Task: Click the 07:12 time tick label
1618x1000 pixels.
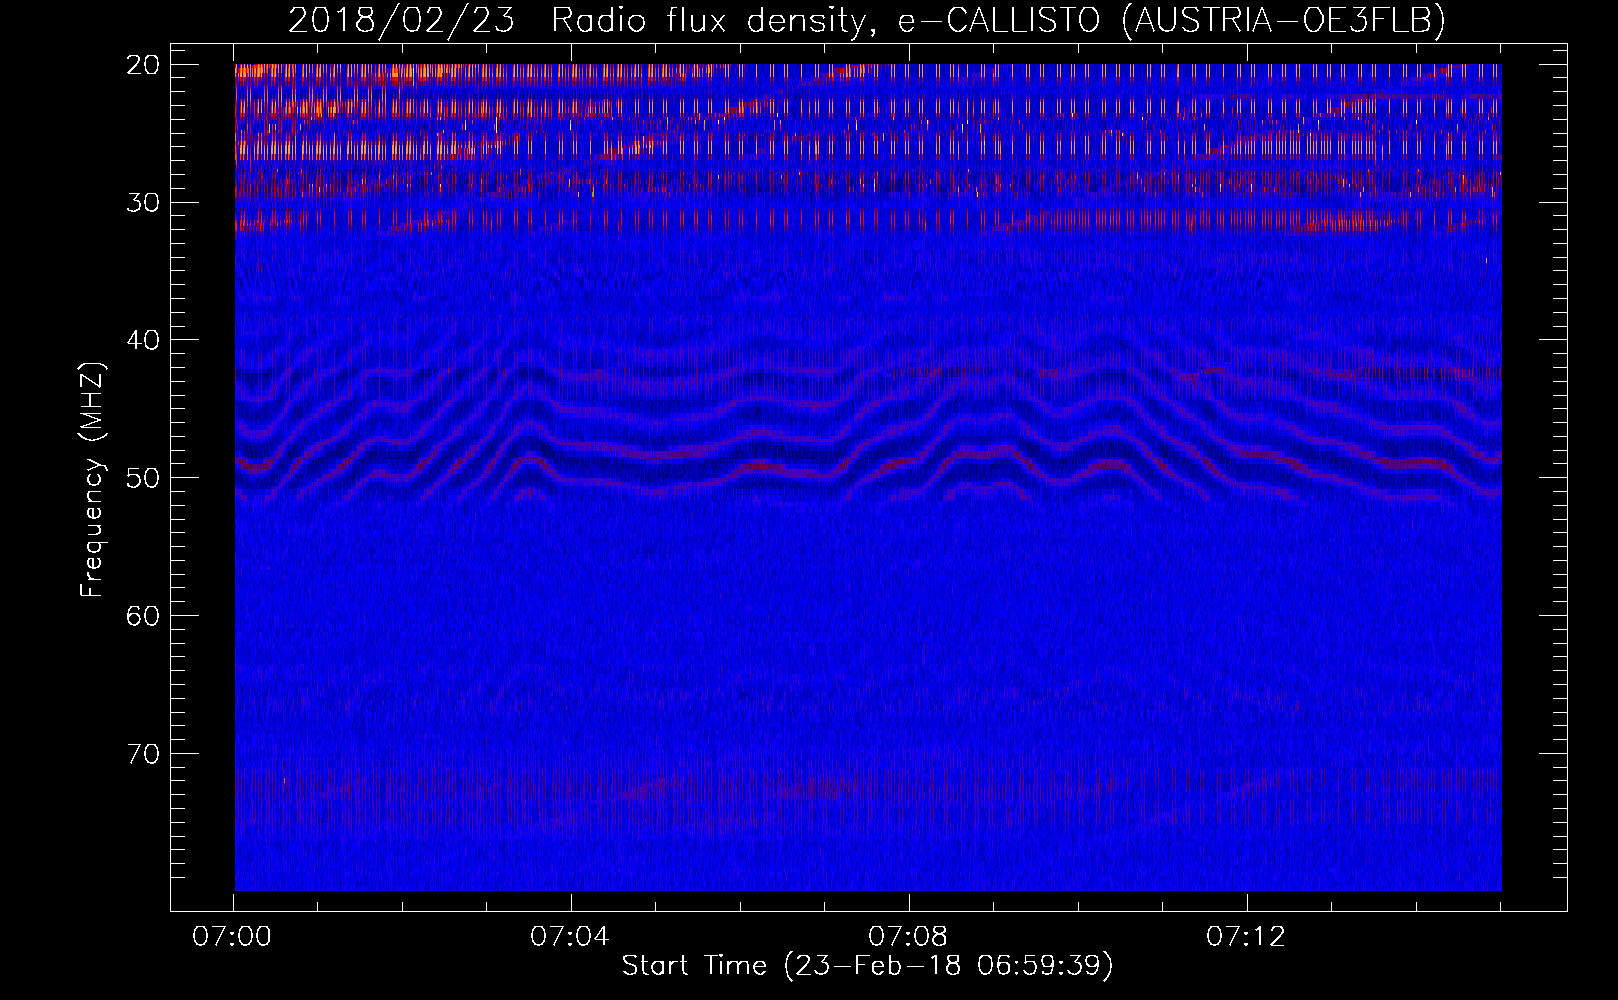Action: 1246,936
